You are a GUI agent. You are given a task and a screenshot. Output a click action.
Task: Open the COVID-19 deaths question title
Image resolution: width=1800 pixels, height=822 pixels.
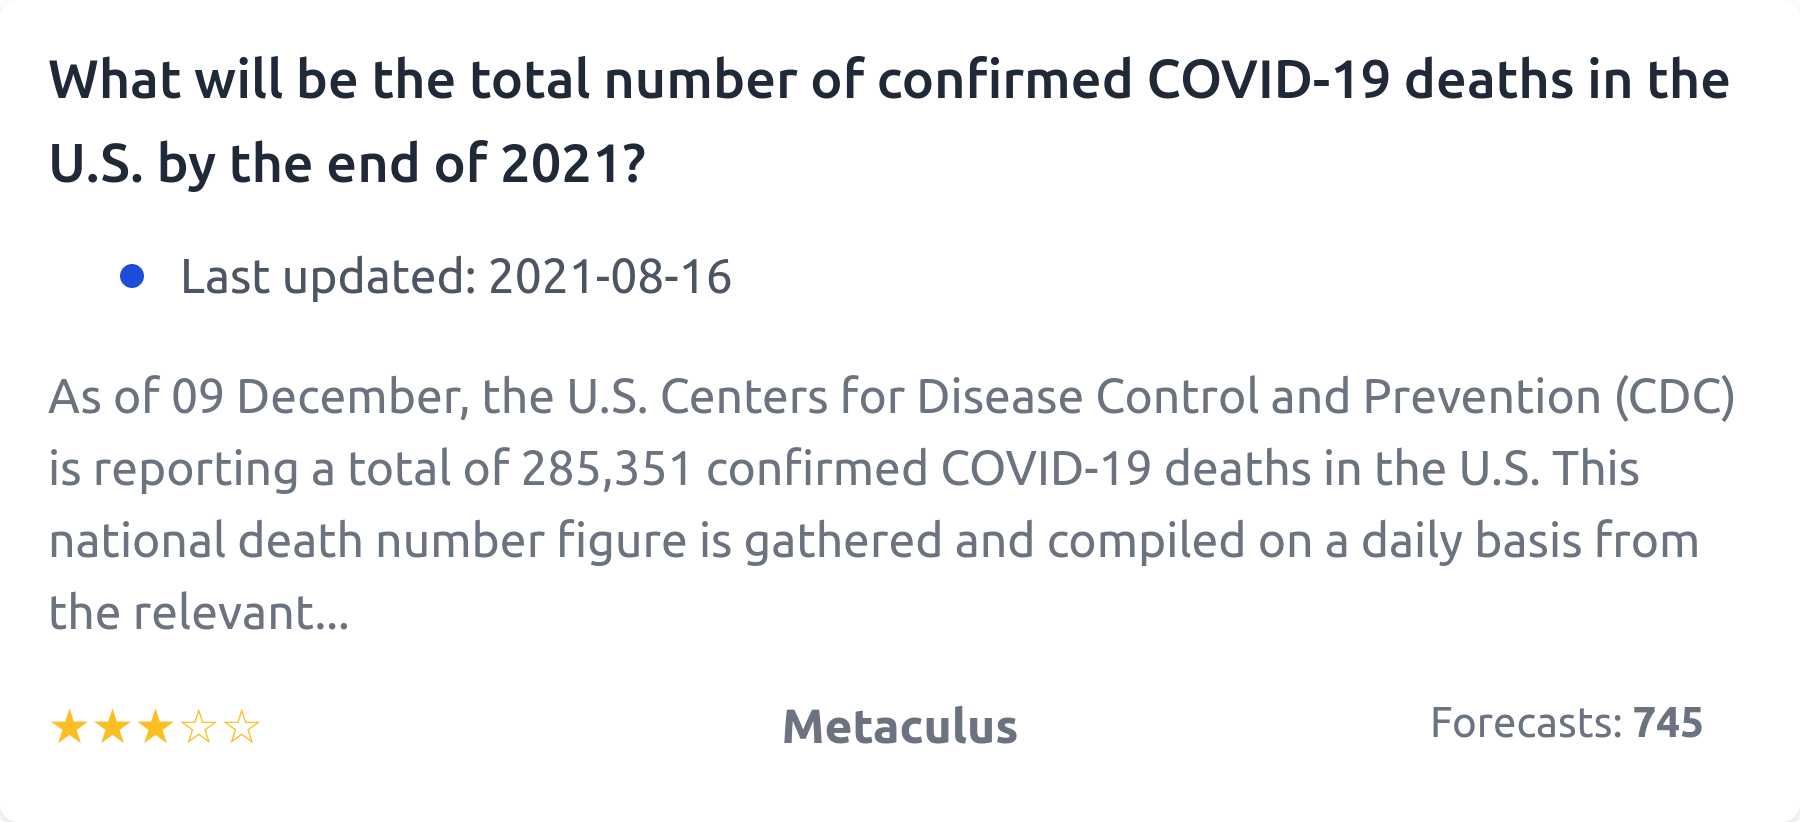pyautogui.click(x=888, y=81)
